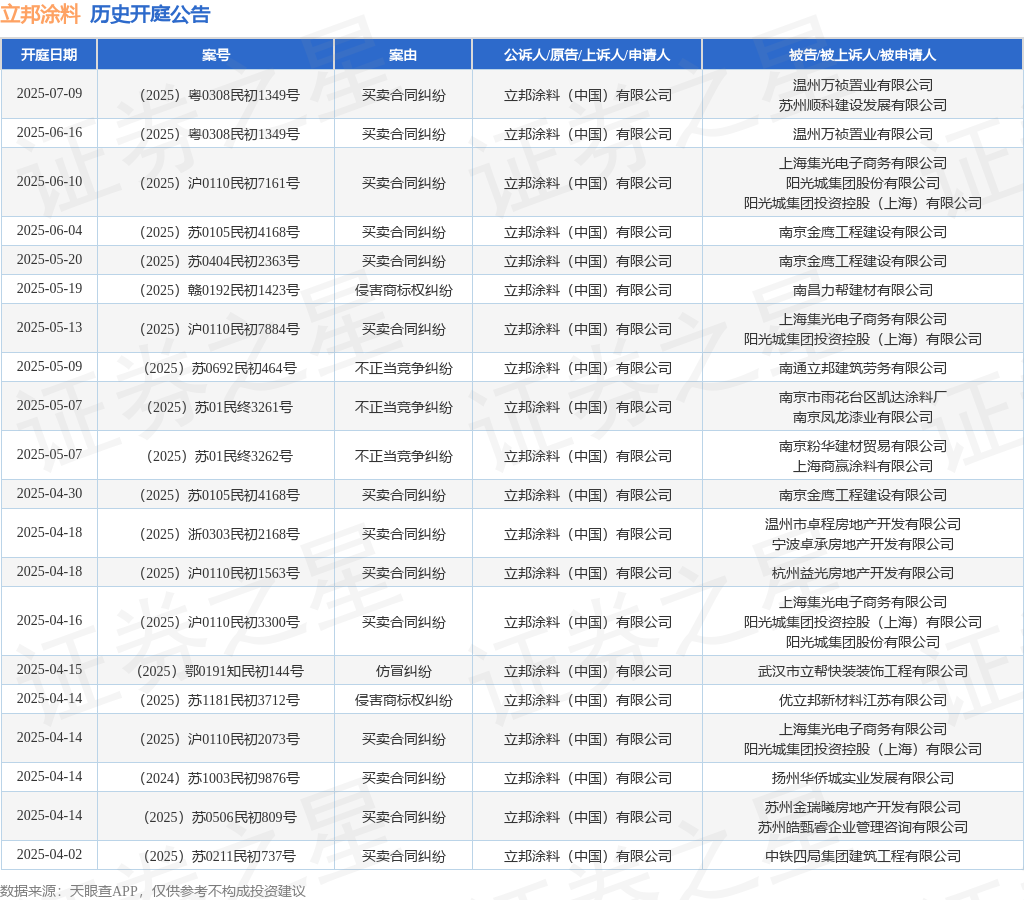Click the 立邦涂料 title text
Image resolution: width=1024 pixels, height=900 pixels.
(40, 14)
